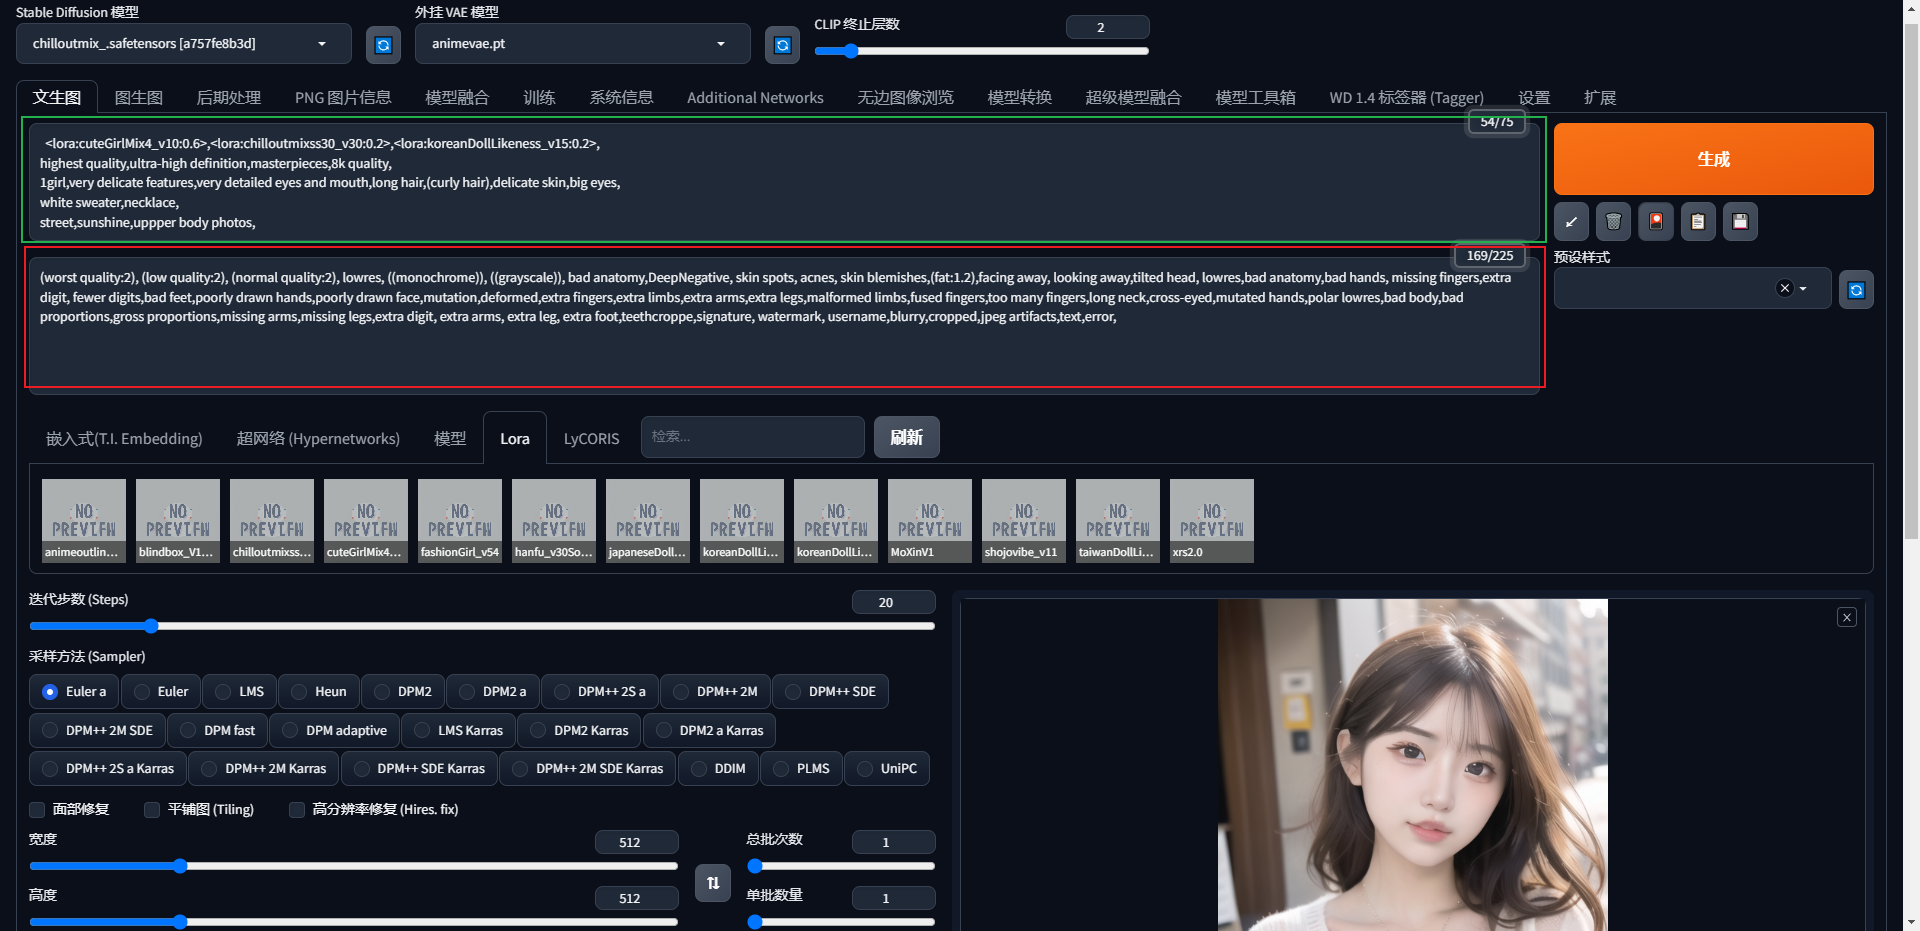The image size is (1920, 931).
Task: Adjust the 高度 height slider
Action: coord(354,922)
